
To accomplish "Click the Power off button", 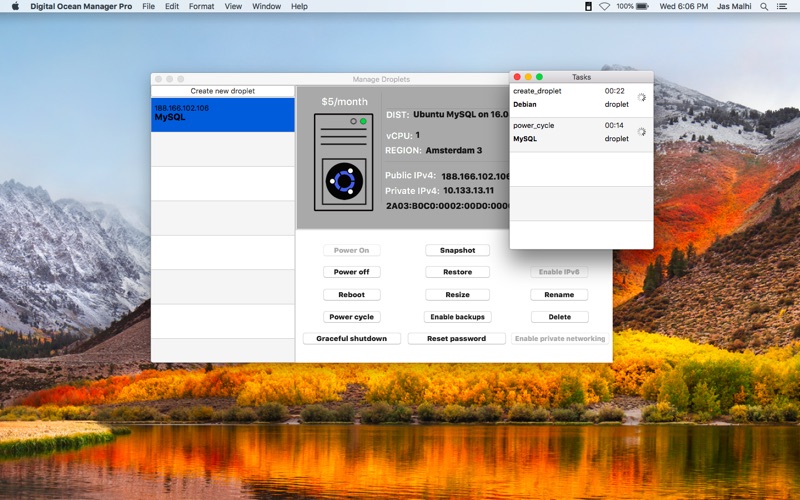I will [352, 272].
